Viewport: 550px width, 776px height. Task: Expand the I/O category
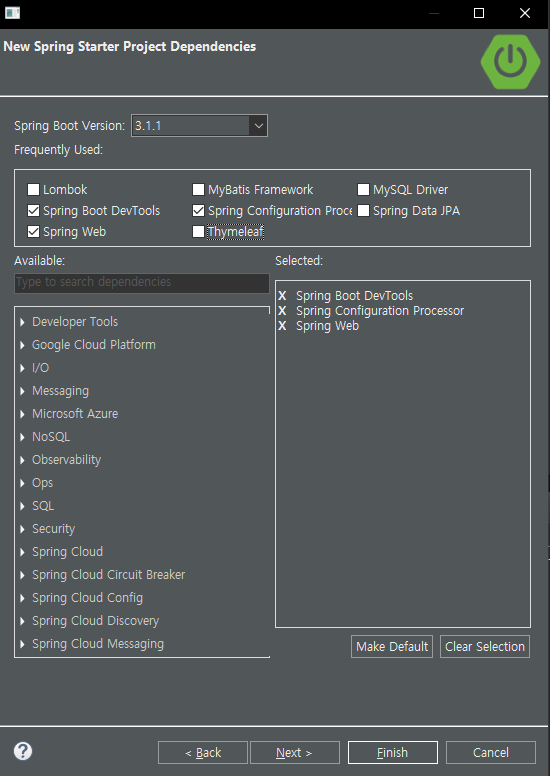coord(22,368)
